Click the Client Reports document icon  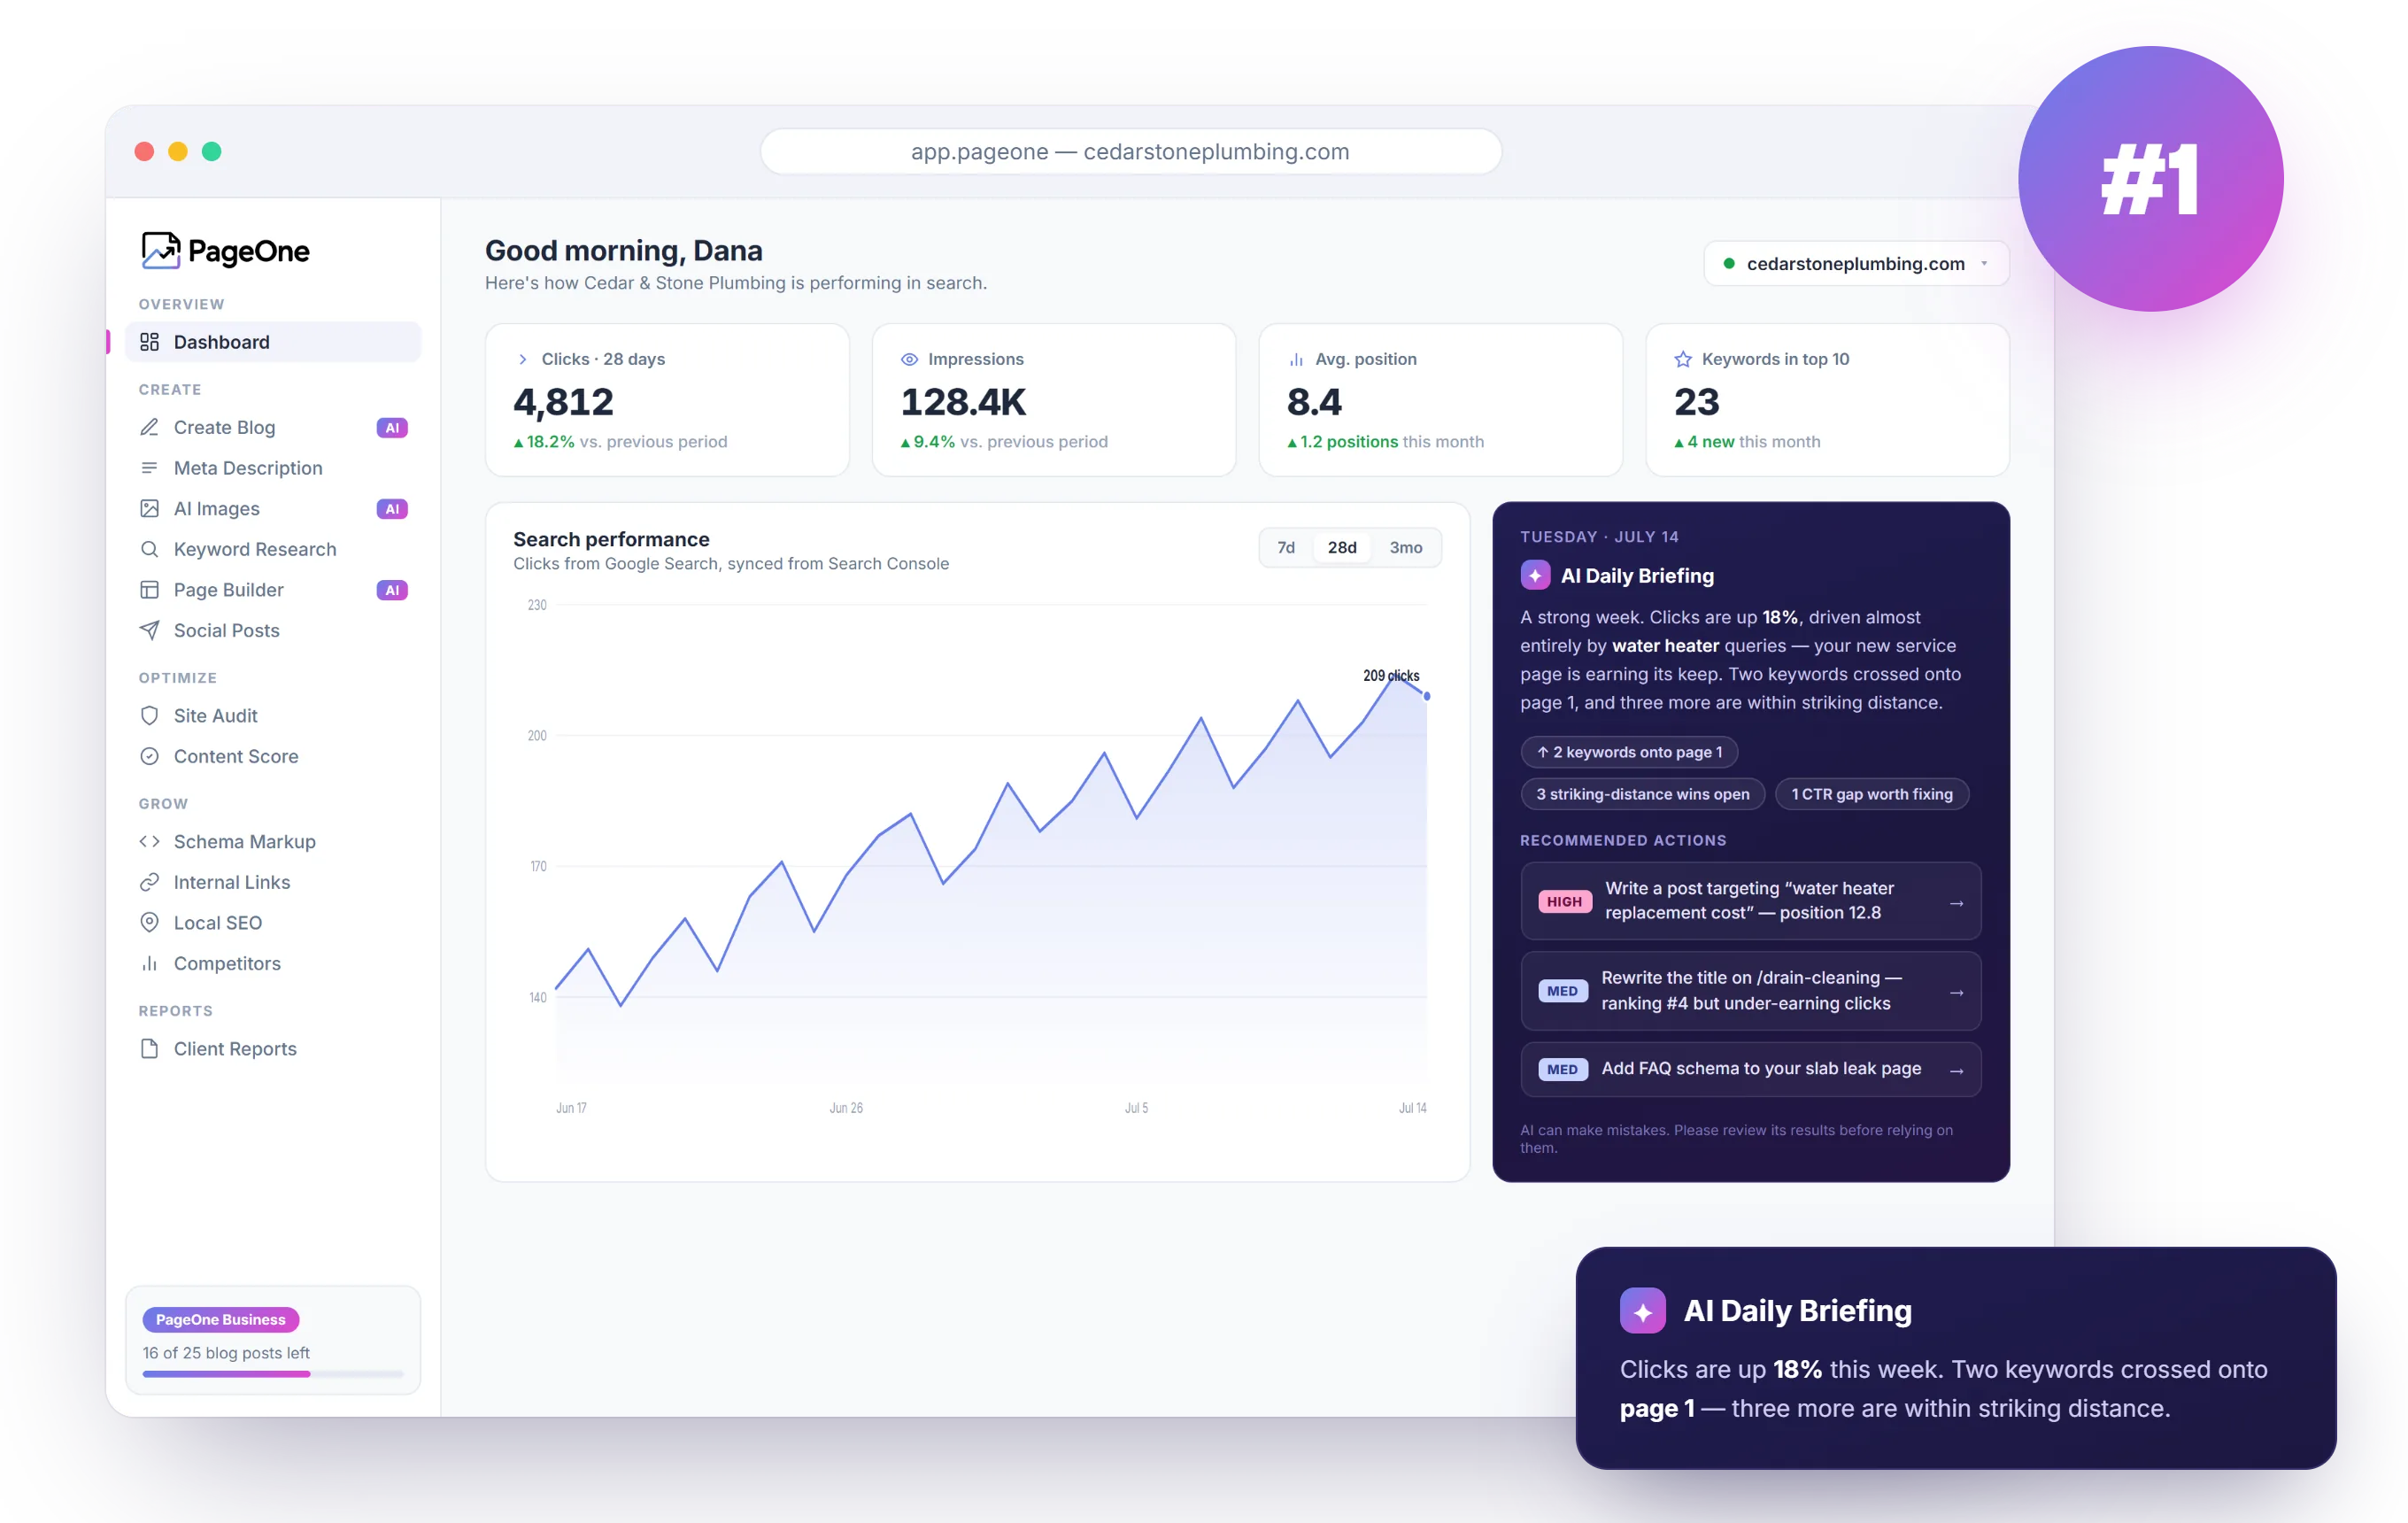point(149,1048)
